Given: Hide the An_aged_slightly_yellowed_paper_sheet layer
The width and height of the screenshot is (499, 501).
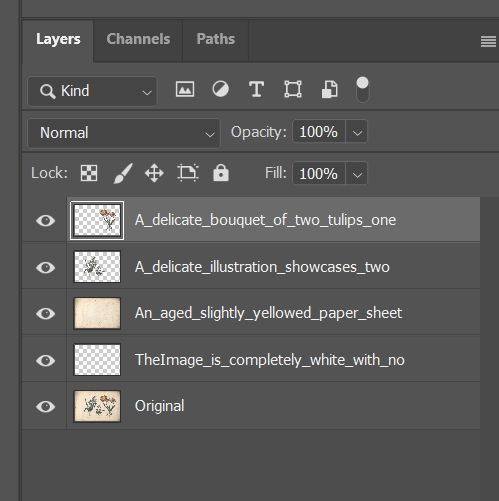Looking at the screenshot, I should [45, 313].
